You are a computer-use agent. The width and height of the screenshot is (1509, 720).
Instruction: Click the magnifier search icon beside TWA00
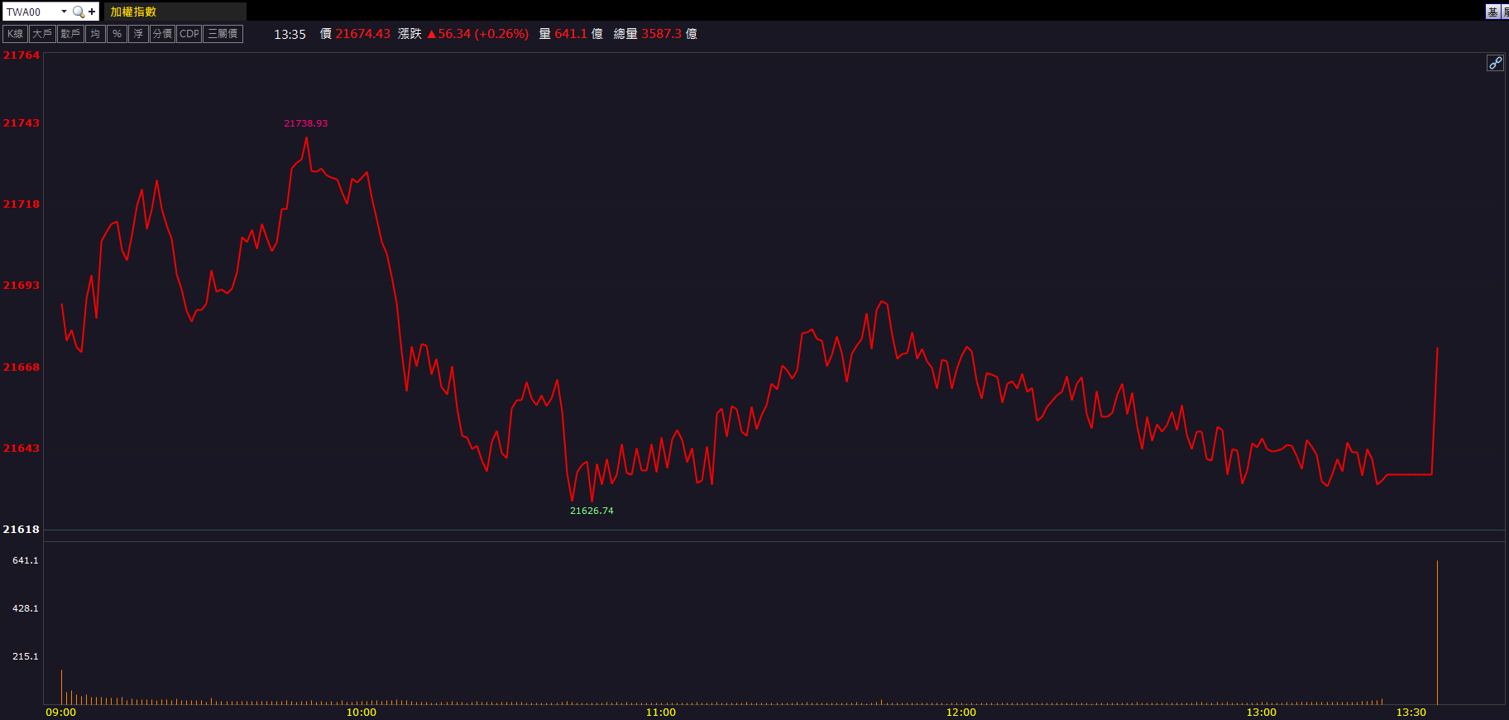click(78, 12)
